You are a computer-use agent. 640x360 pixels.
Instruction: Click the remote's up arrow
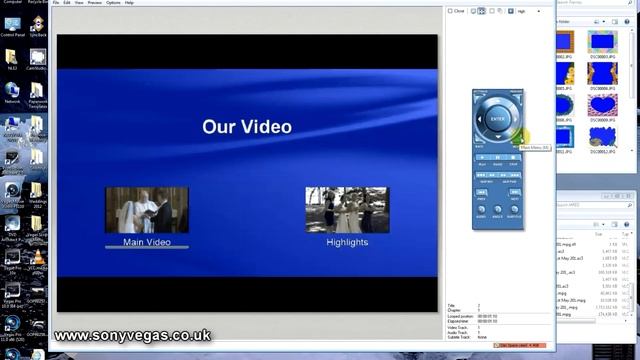(x=498, y=101)
